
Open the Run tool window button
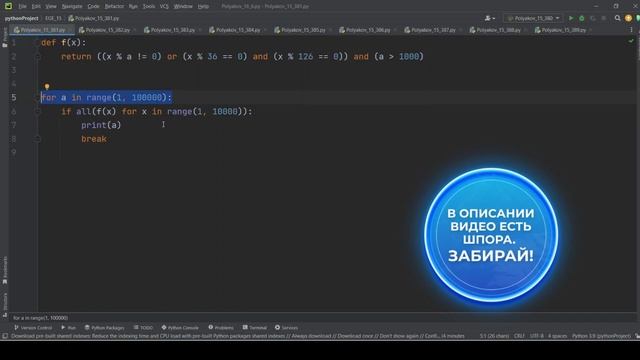click(x=69, y=327)
